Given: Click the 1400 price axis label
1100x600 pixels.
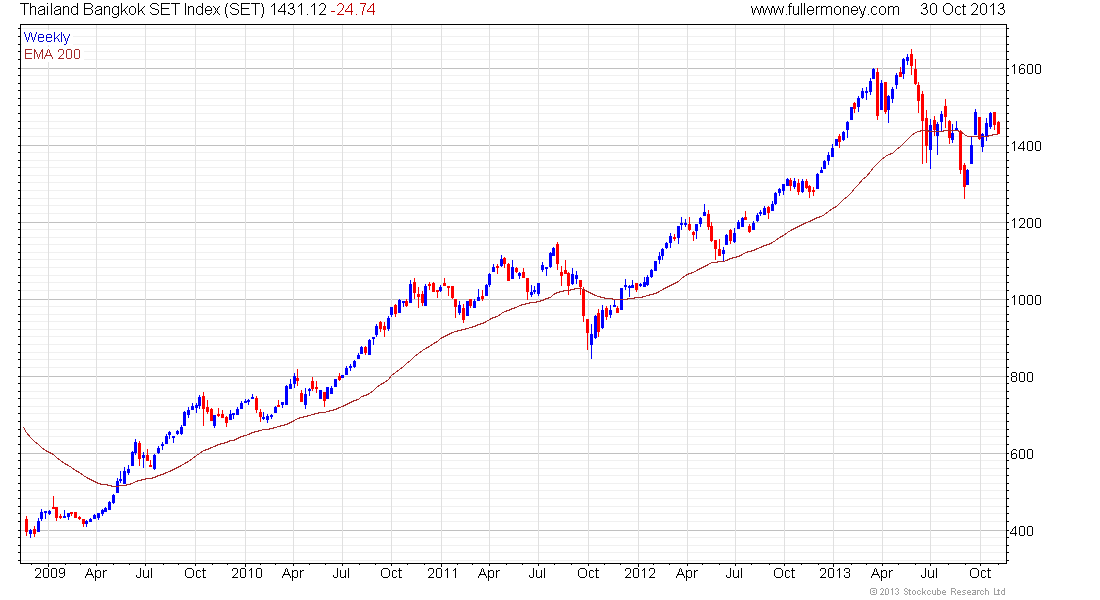Looking at the screenshot, I should (1026, 147).
